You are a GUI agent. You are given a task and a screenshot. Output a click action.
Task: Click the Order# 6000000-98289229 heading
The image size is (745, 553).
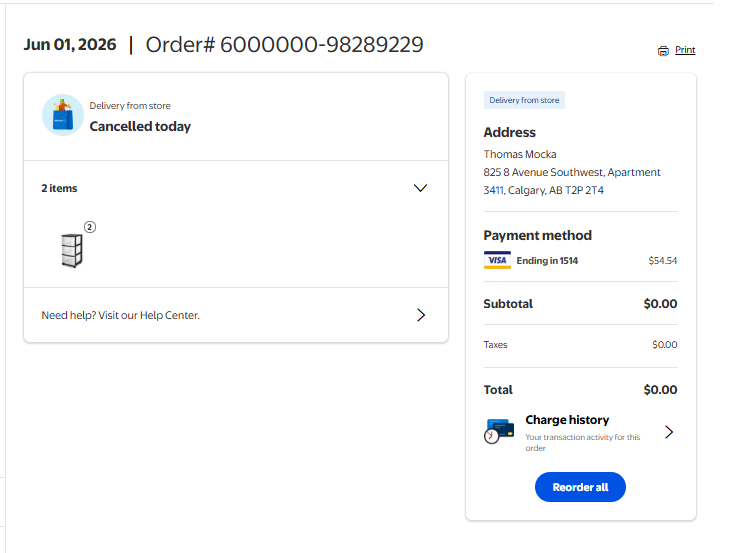(284, 45)
